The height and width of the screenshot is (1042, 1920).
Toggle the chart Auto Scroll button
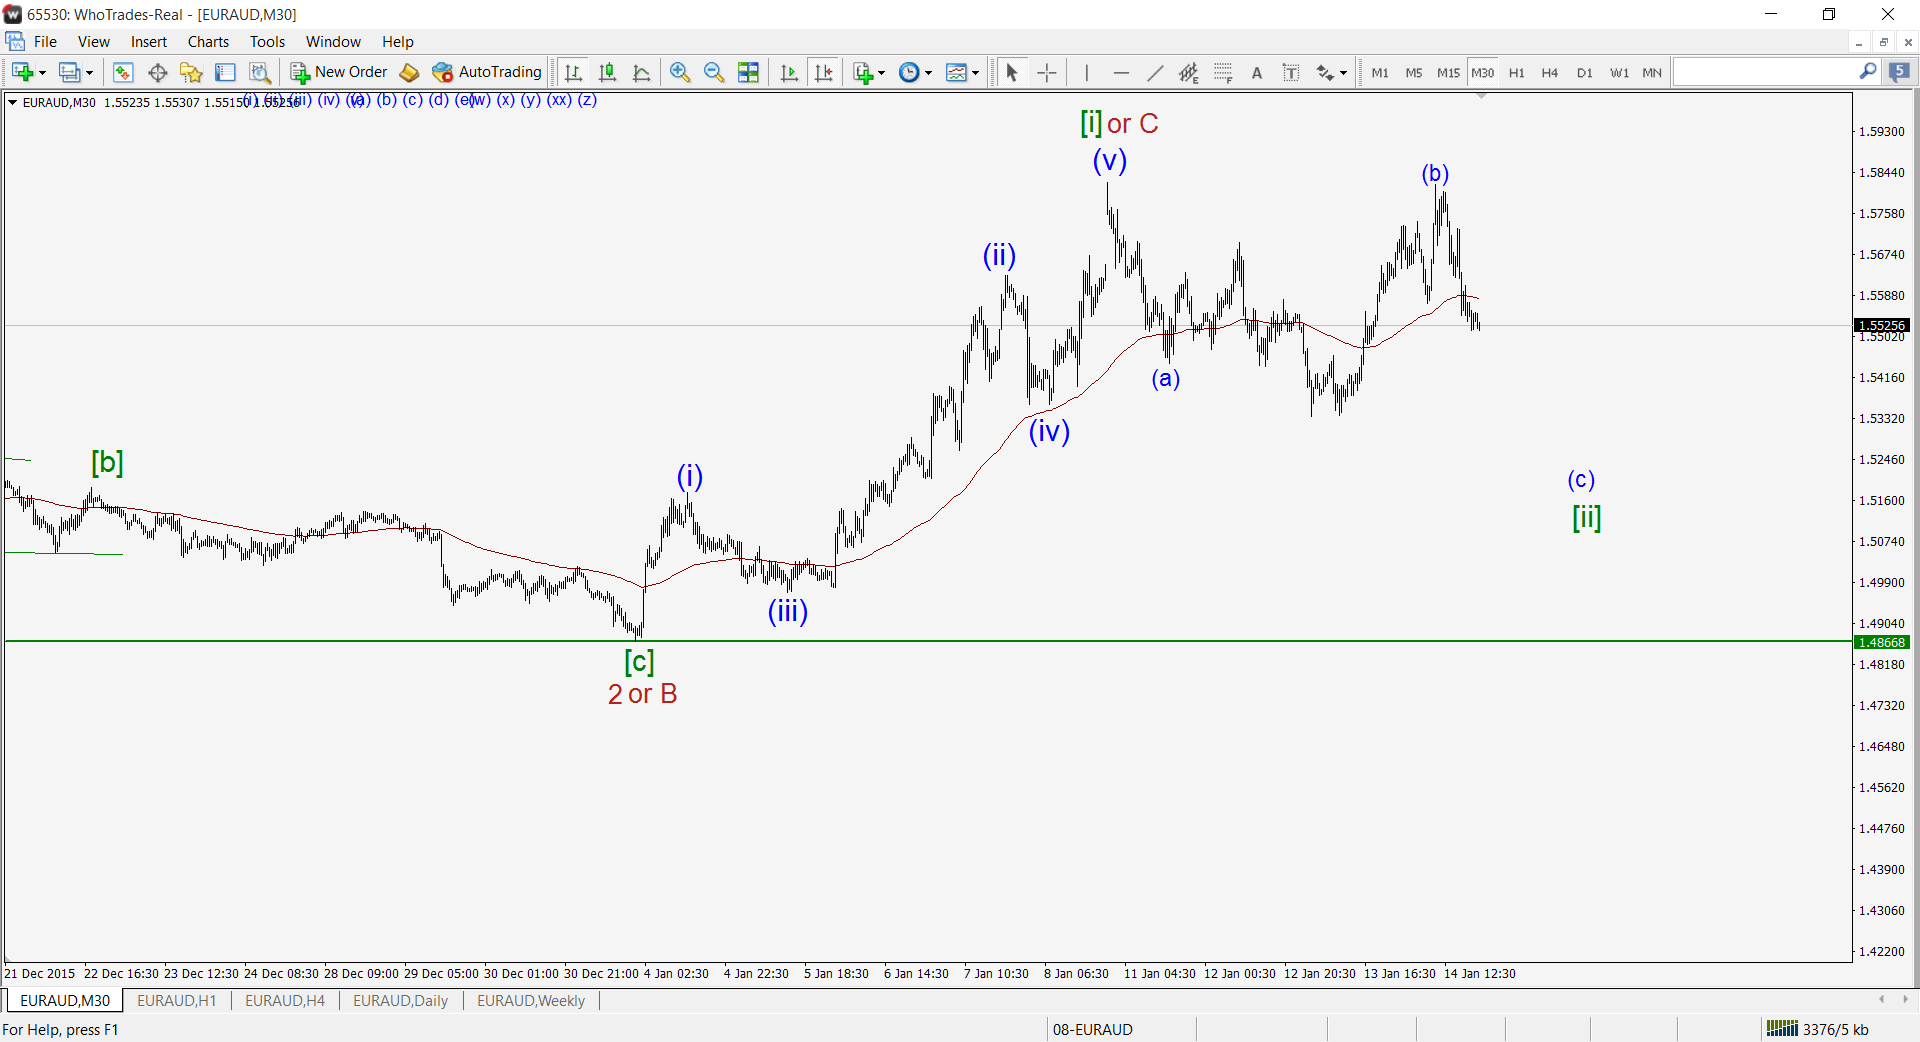click(789, 72)
